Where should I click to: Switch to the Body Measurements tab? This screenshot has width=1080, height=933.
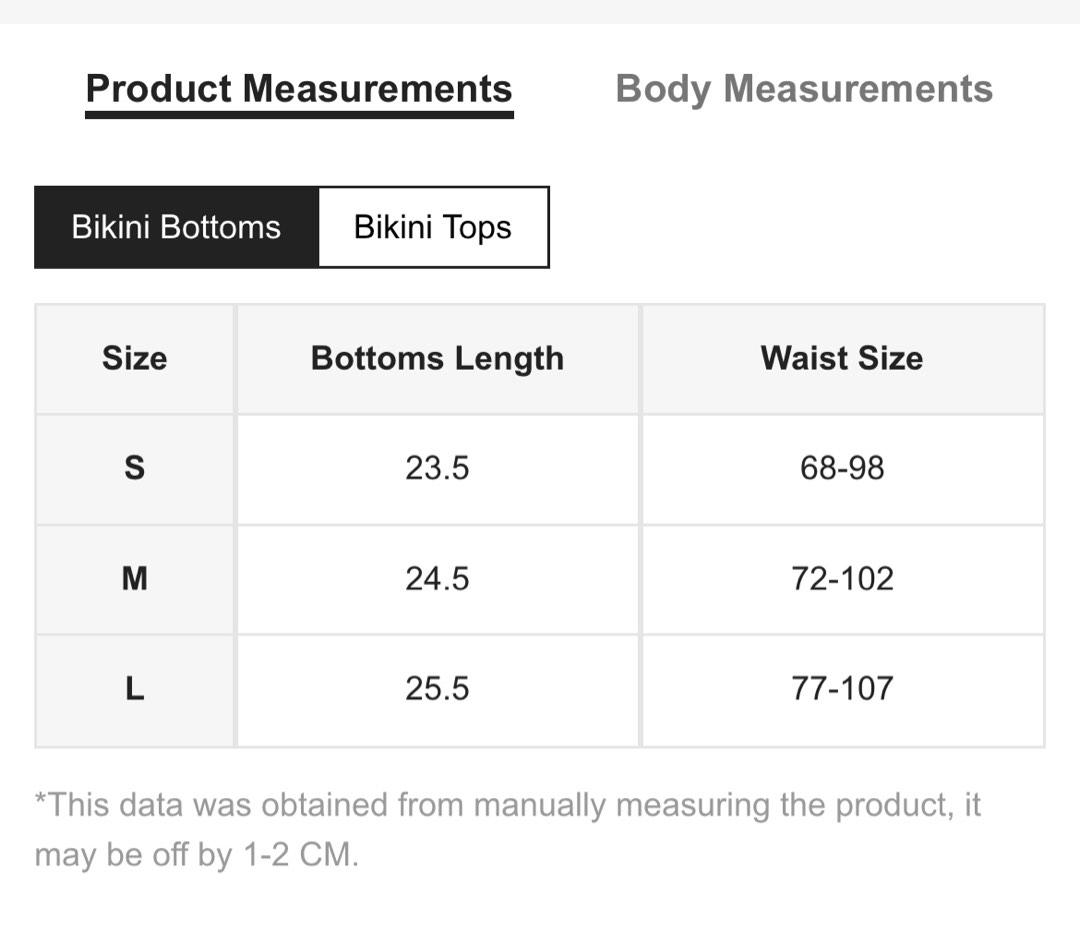(x=804, y=90)
